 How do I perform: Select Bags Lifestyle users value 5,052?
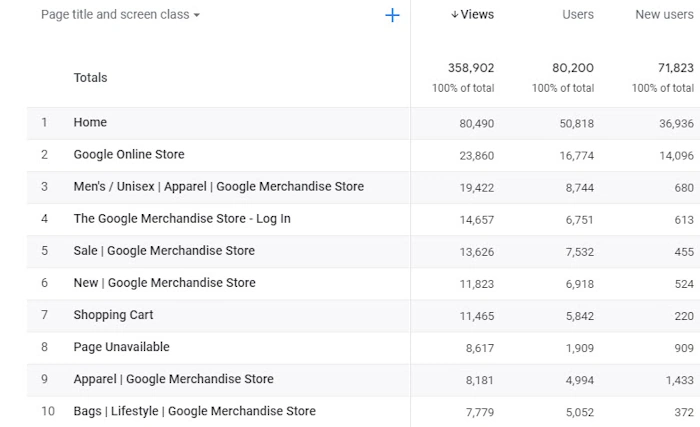(579, 413)
